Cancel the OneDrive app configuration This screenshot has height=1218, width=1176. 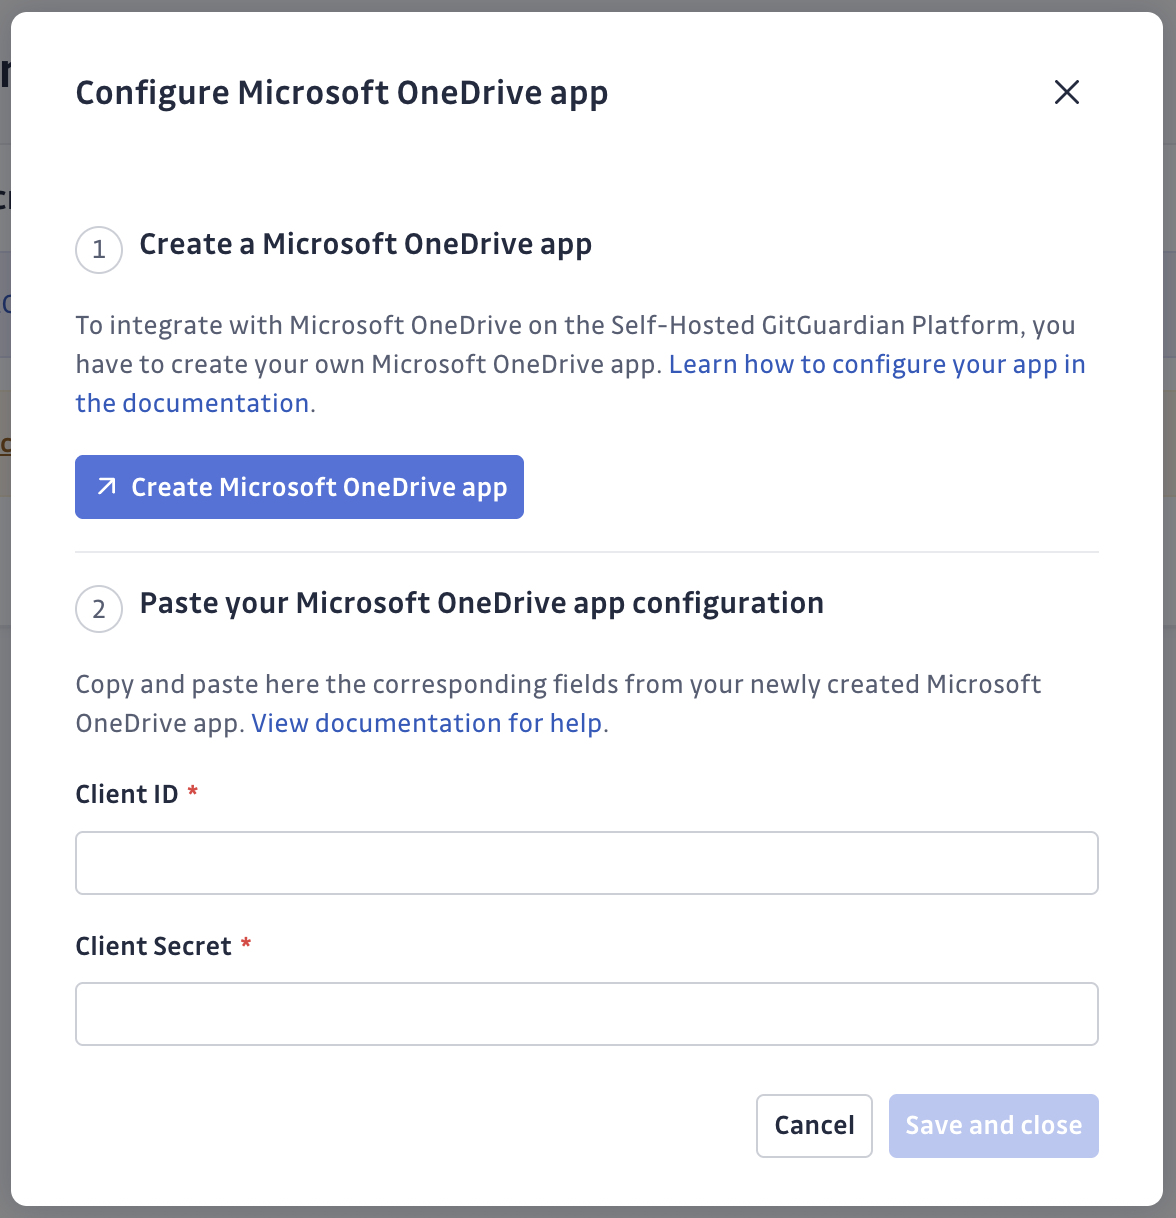(814, 1126)
